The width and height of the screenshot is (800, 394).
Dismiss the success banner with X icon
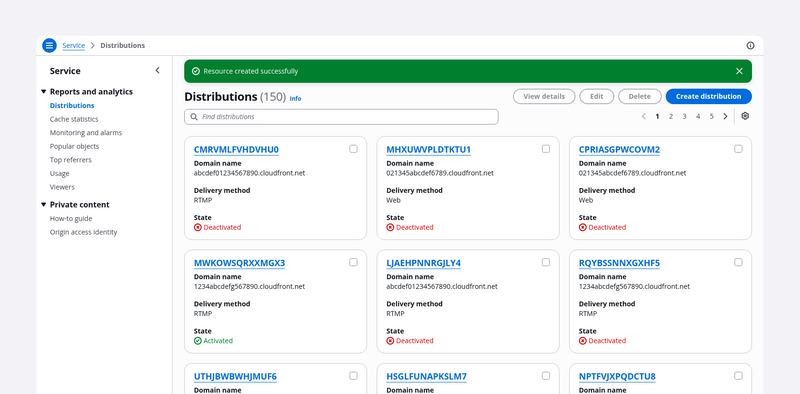click(x=739, y=71)
